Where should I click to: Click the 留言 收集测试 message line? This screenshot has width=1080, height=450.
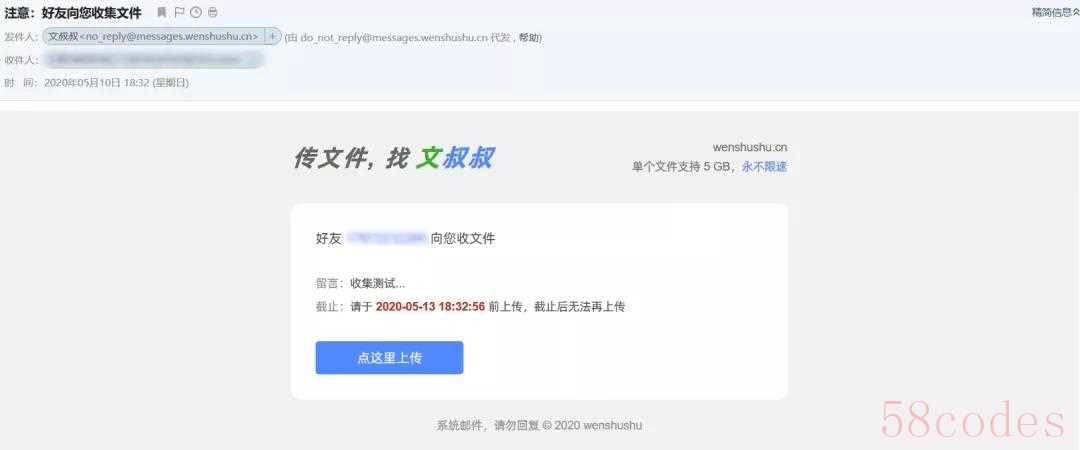tap(360, 283)
